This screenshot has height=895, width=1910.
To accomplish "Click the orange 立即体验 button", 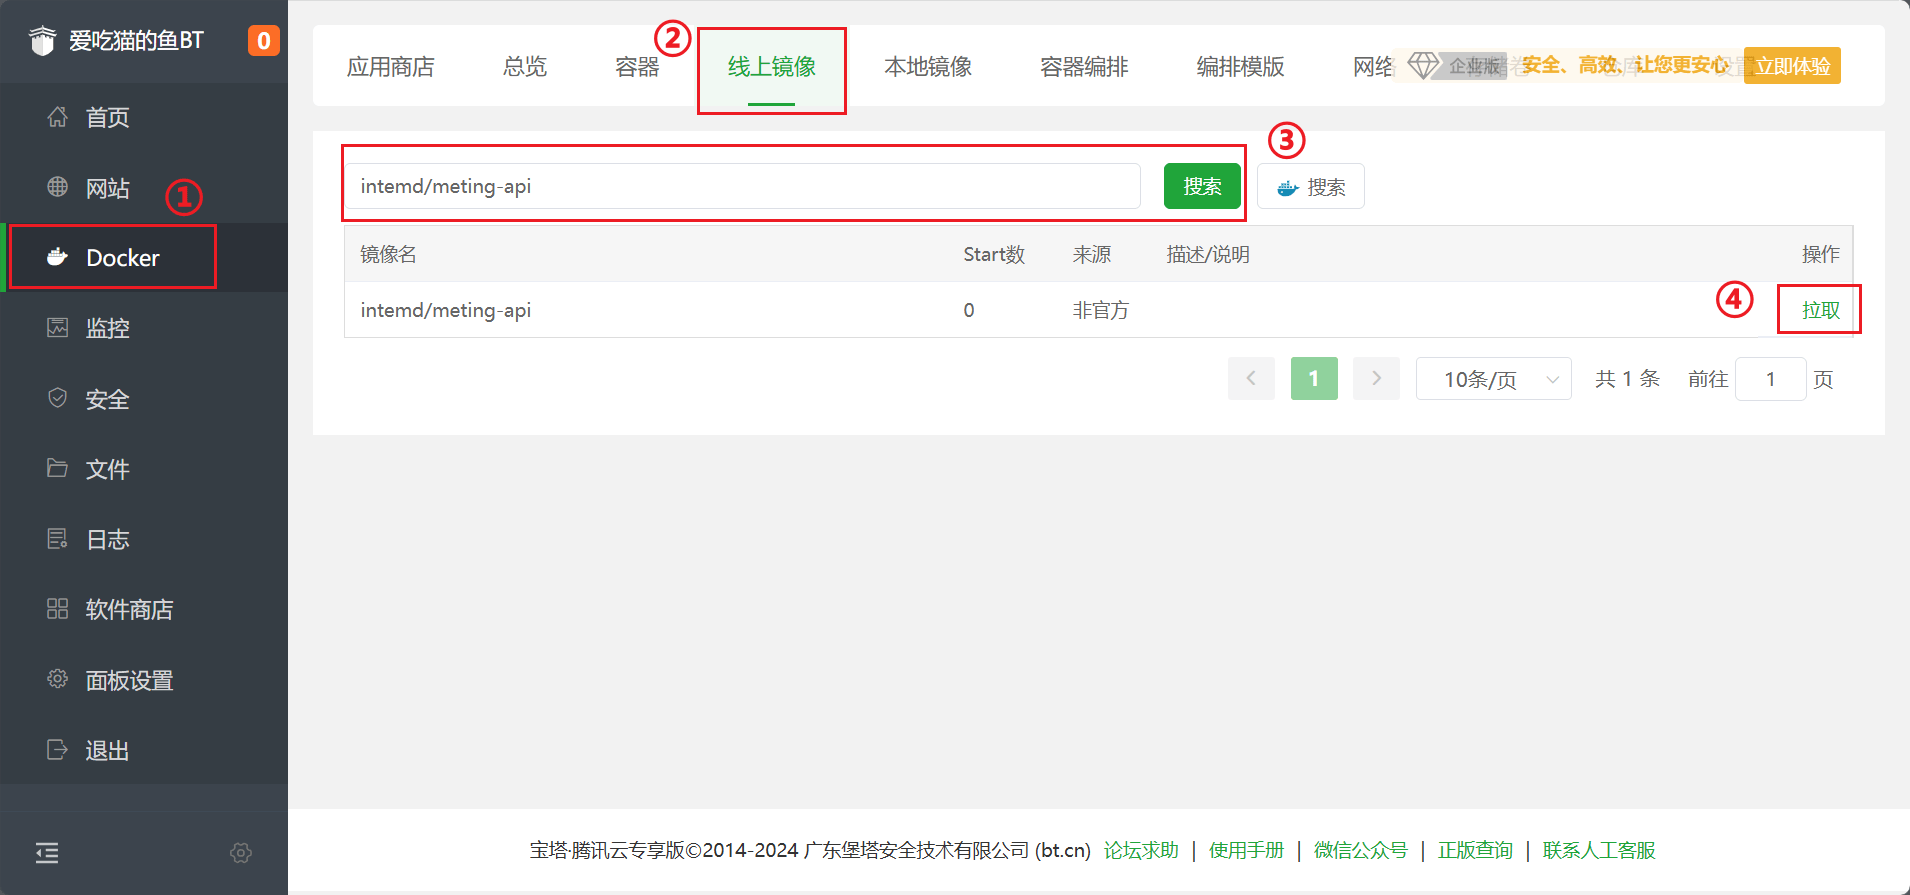I will click(x=1792, y=66).
